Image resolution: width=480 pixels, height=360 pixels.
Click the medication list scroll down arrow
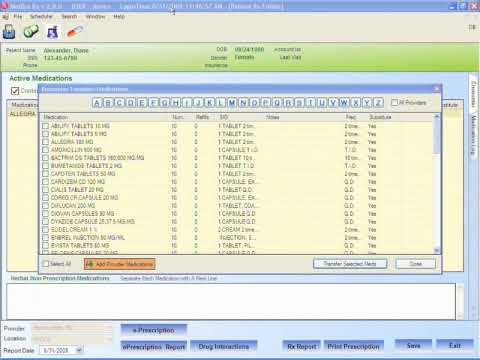click(437, 250)
